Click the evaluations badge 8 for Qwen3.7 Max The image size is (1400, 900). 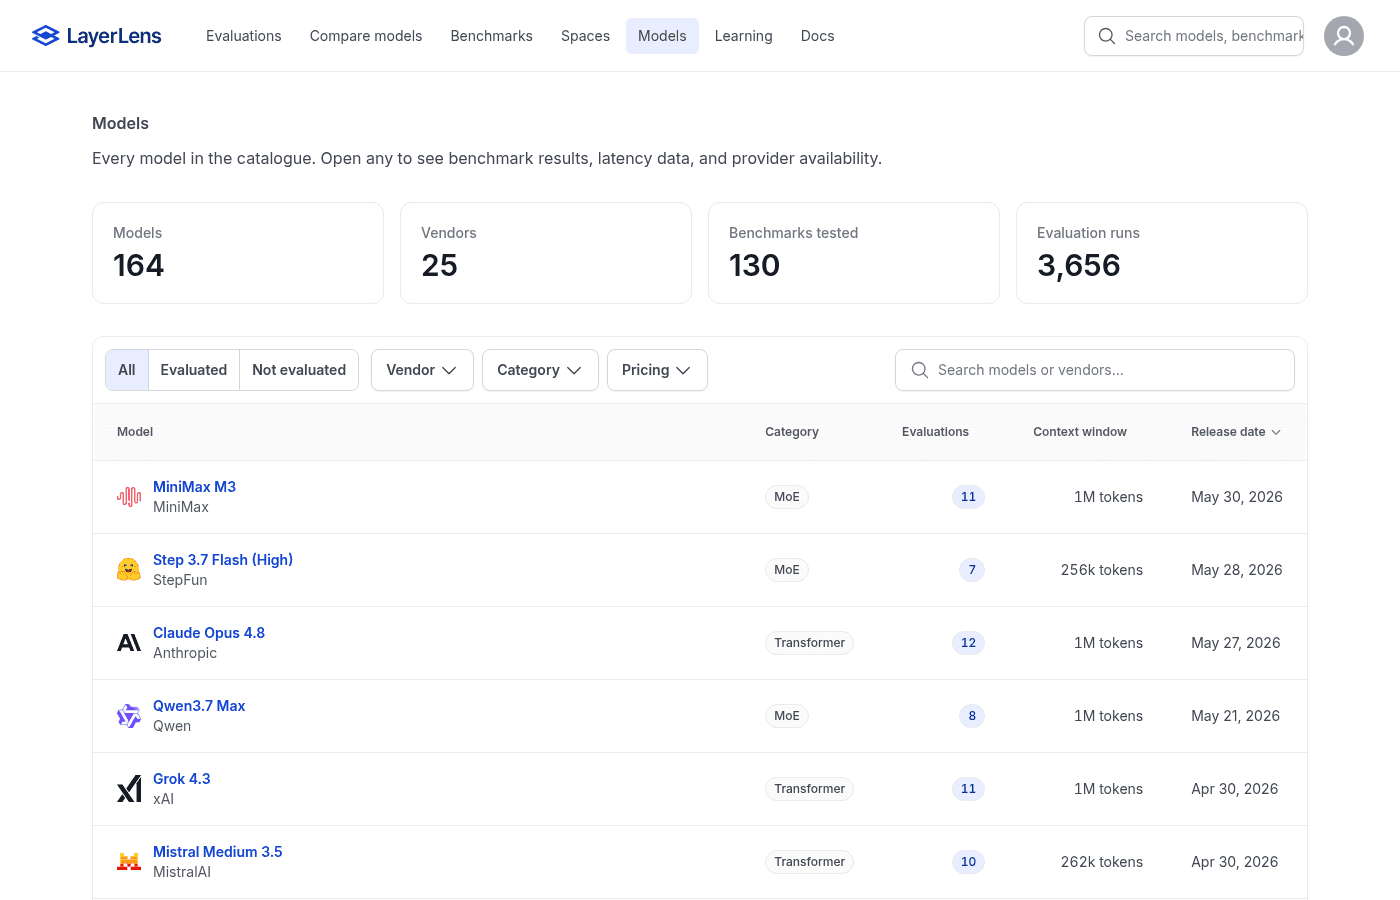point(972,716)
